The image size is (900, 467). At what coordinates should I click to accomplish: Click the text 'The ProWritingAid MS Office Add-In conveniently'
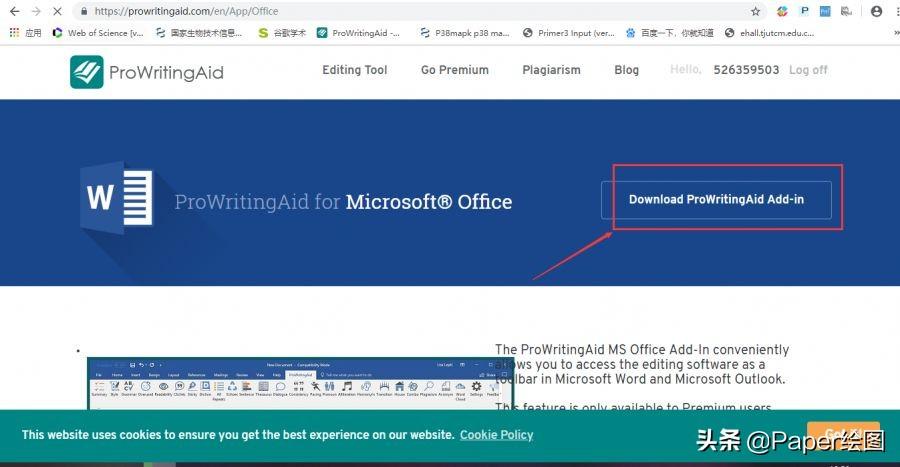[642, 349]
